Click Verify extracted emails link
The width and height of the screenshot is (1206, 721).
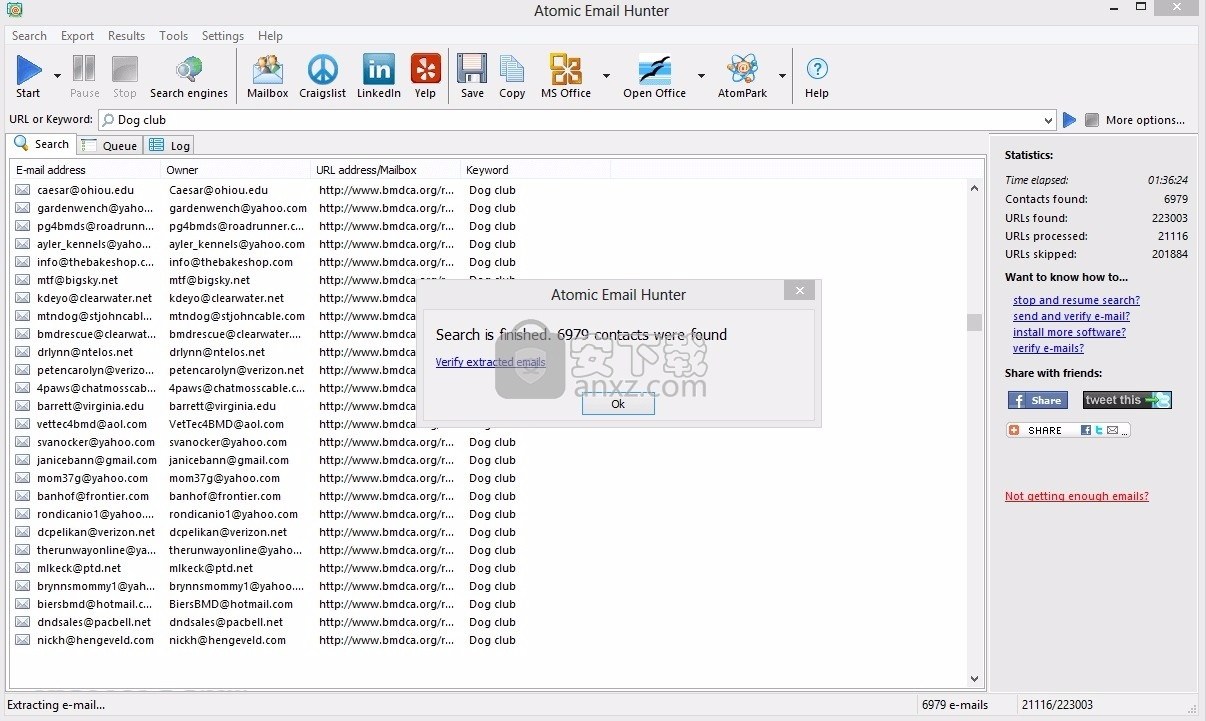(x=490, y=362)
